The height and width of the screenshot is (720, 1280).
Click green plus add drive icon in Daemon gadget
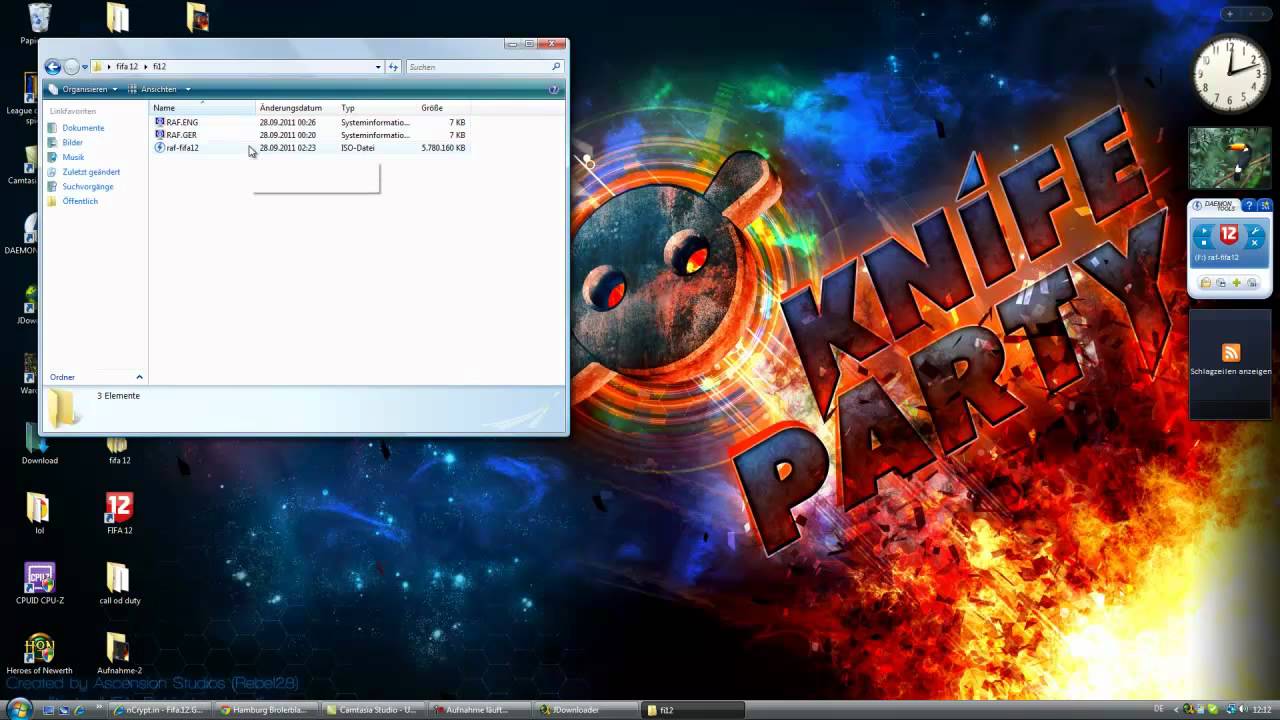pyautogui.click(x=1236, y=283)
